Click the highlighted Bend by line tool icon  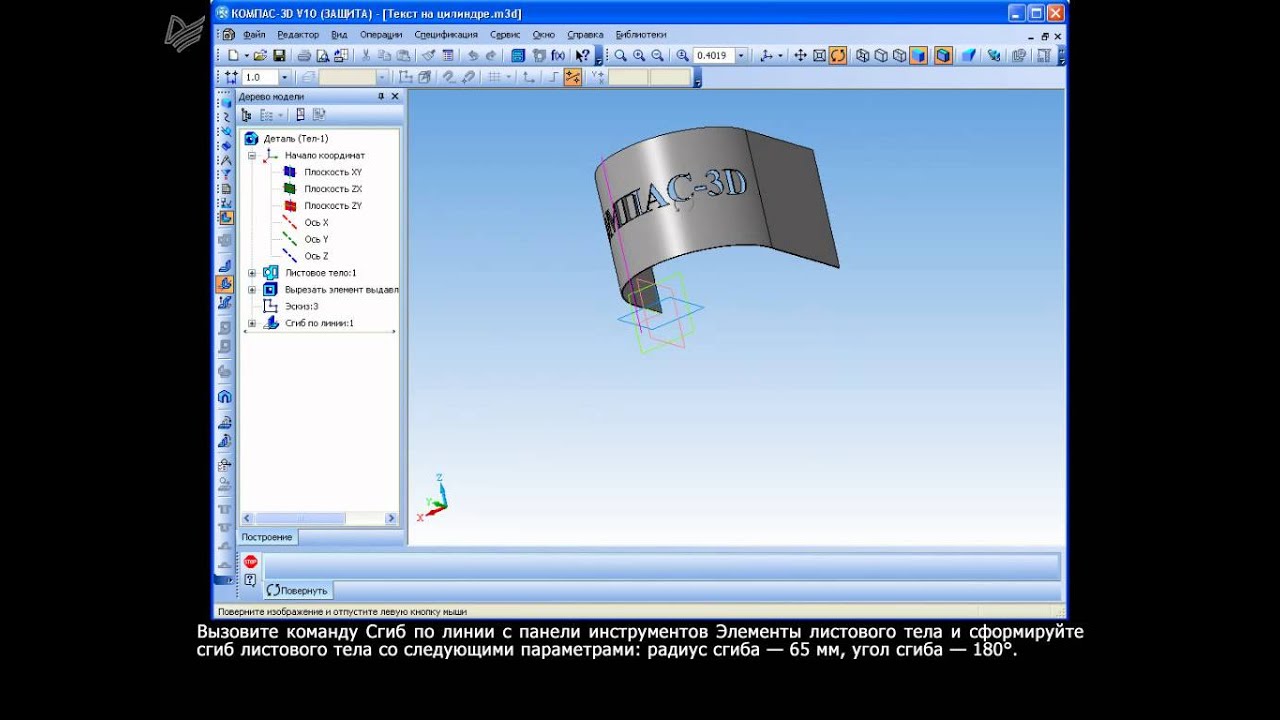pyautogui.click(x=225, y=284)
